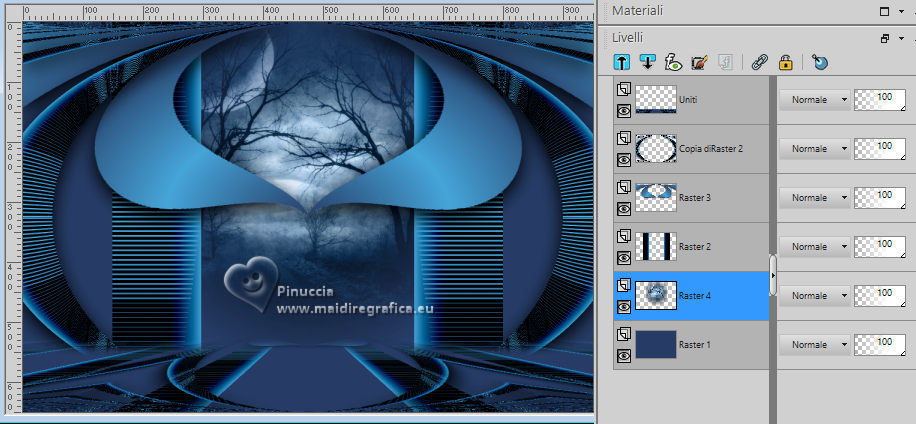Click the opacity 100 field for Raster 2
This screenshot has width=916, height=424.
point(880,247)
